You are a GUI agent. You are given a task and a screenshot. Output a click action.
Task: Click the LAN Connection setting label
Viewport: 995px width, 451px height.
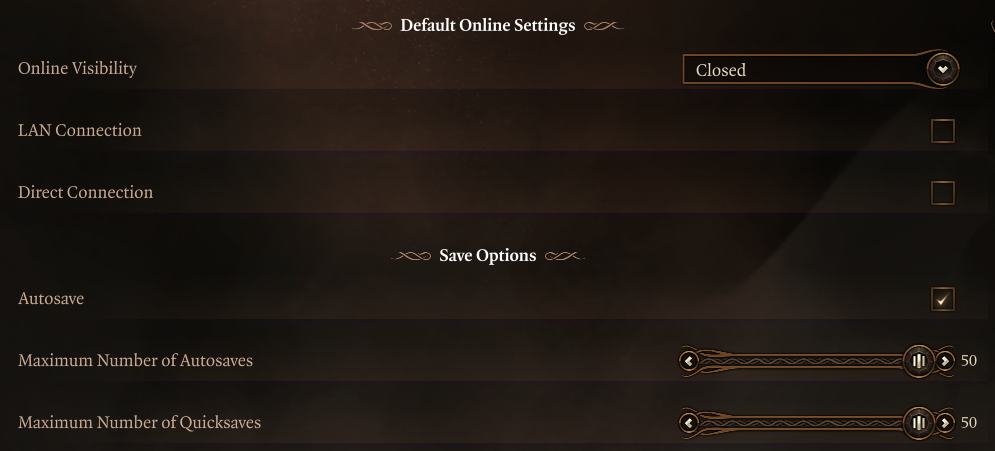click(80, 131)
